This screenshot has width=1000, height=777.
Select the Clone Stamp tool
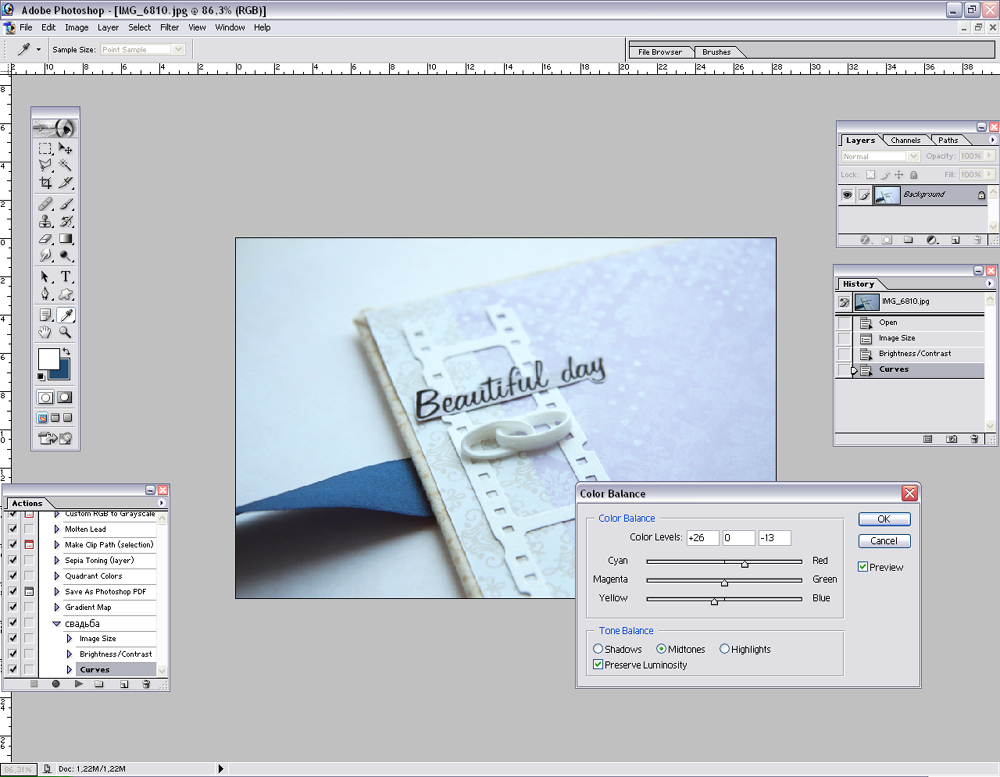(x=45, y=221)
